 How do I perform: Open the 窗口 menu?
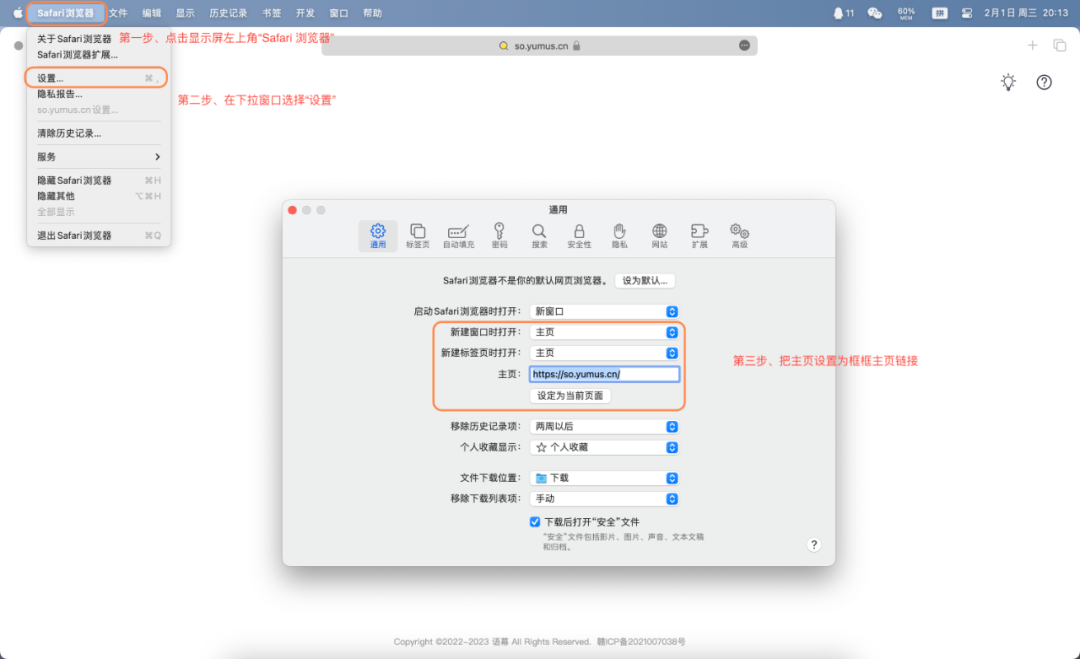click(338, 13)
